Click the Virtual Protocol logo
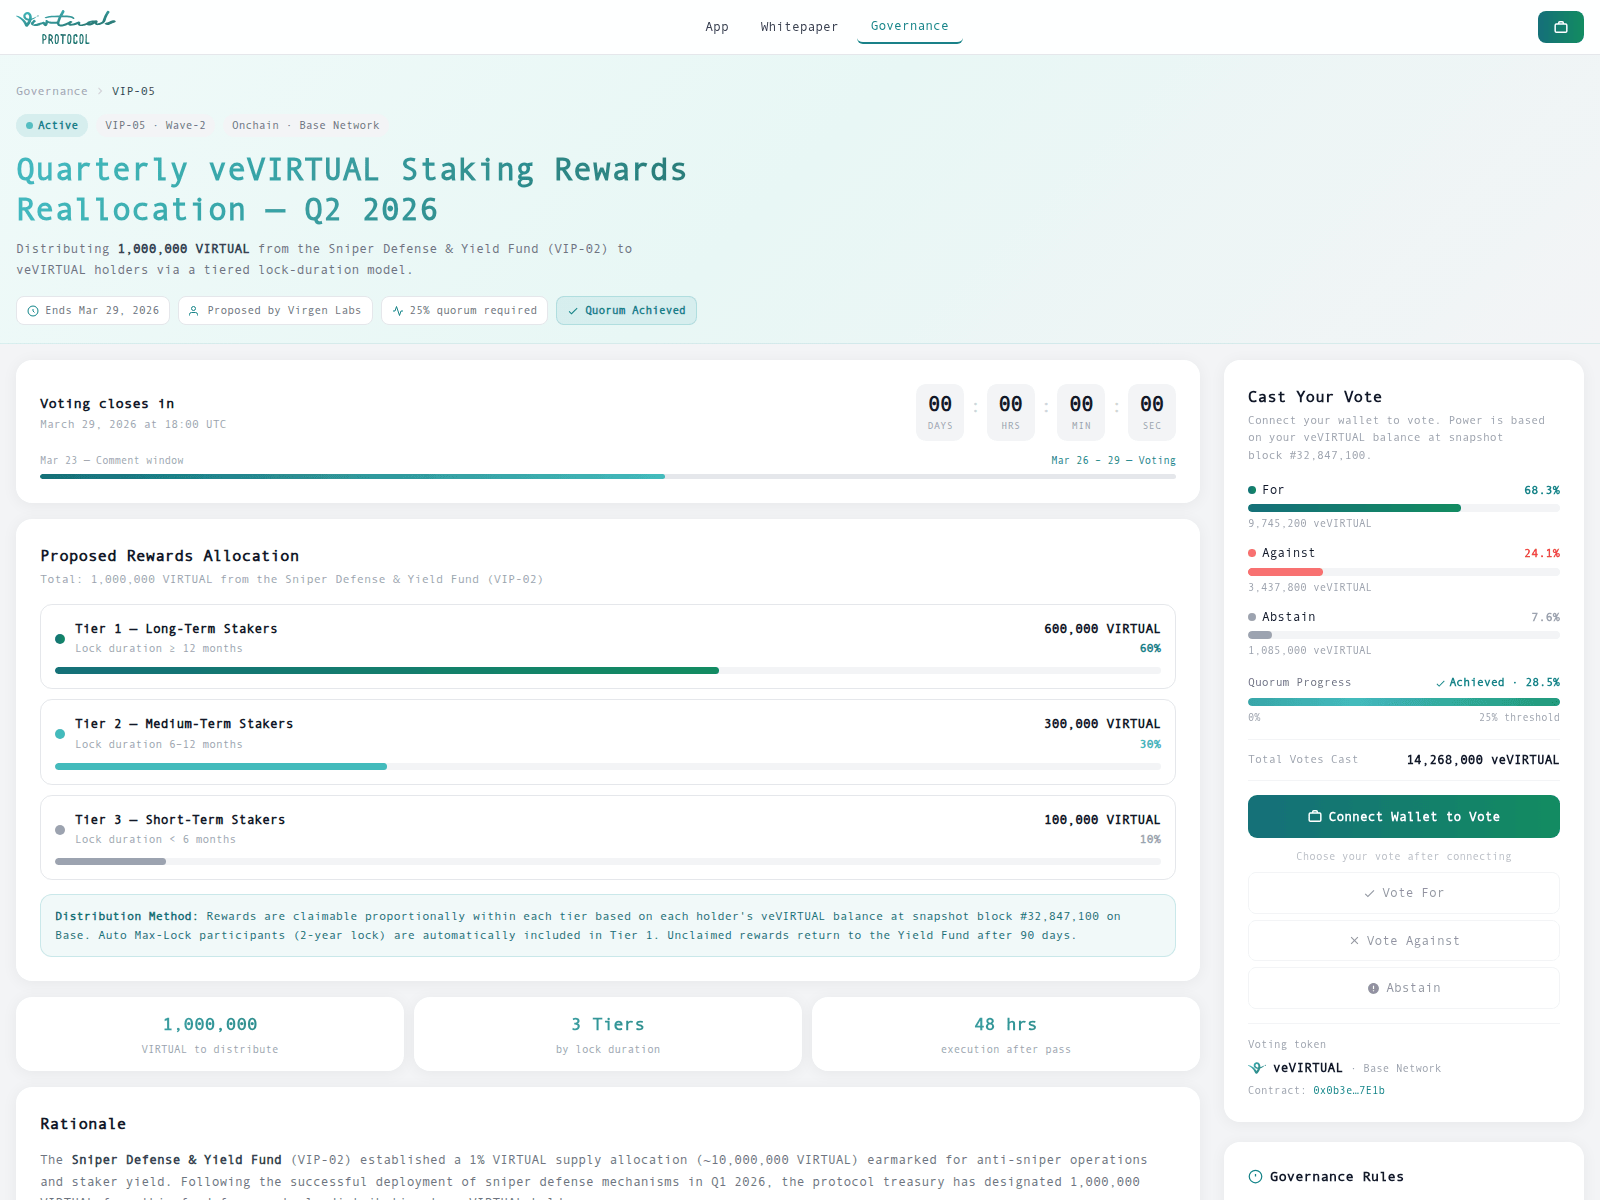The height and width of the screenshot is (1200, 1600). 66,27
